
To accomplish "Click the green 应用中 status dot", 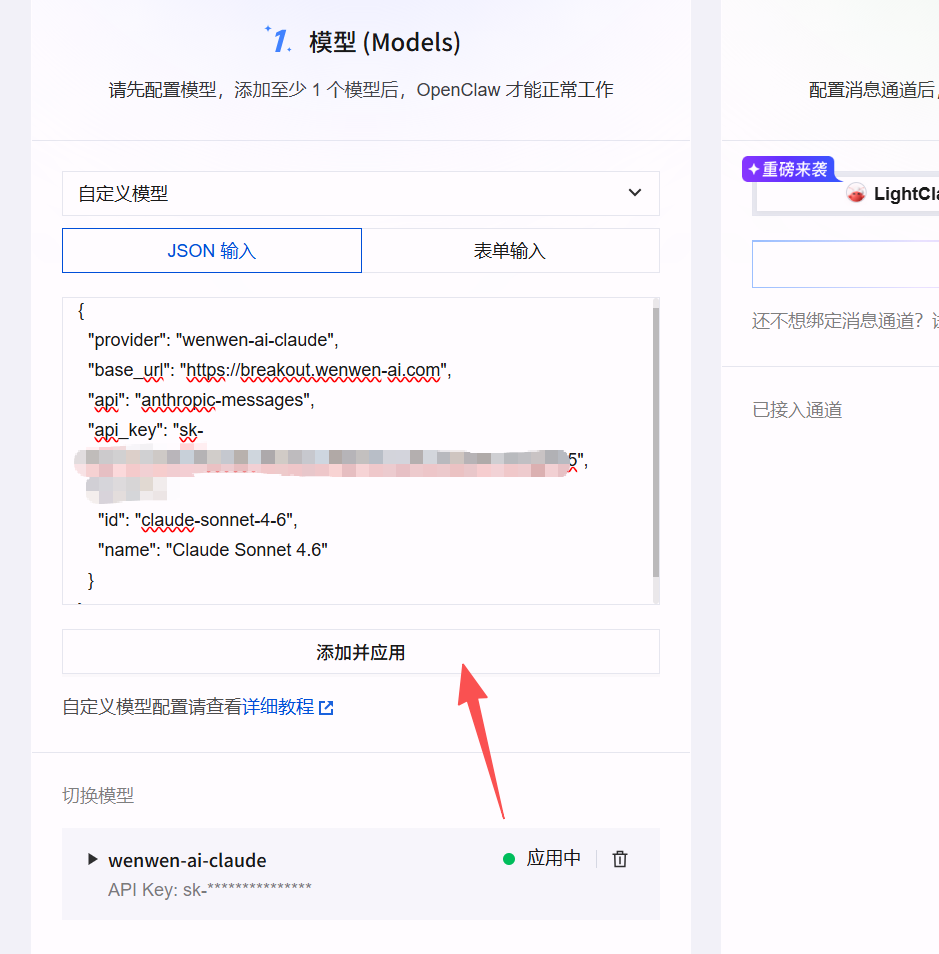I will pyautogui.click(x=509, y=859).
